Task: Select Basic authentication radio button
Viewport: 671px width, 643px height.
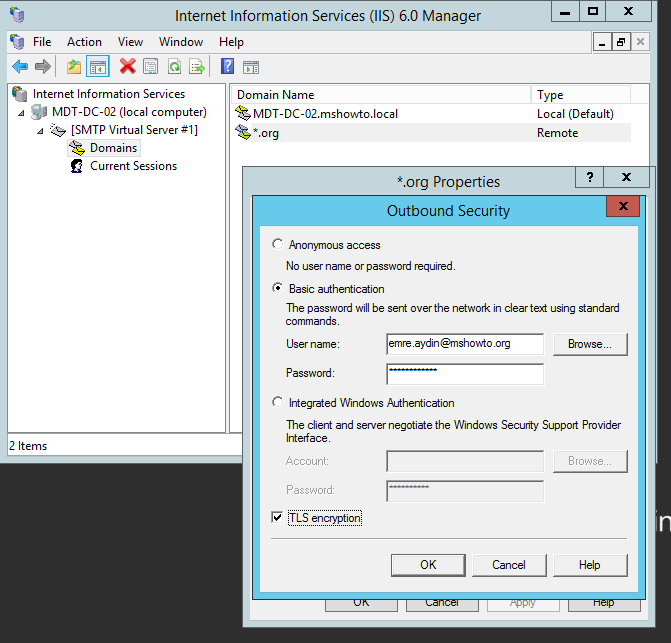Action: pos(277,288)
